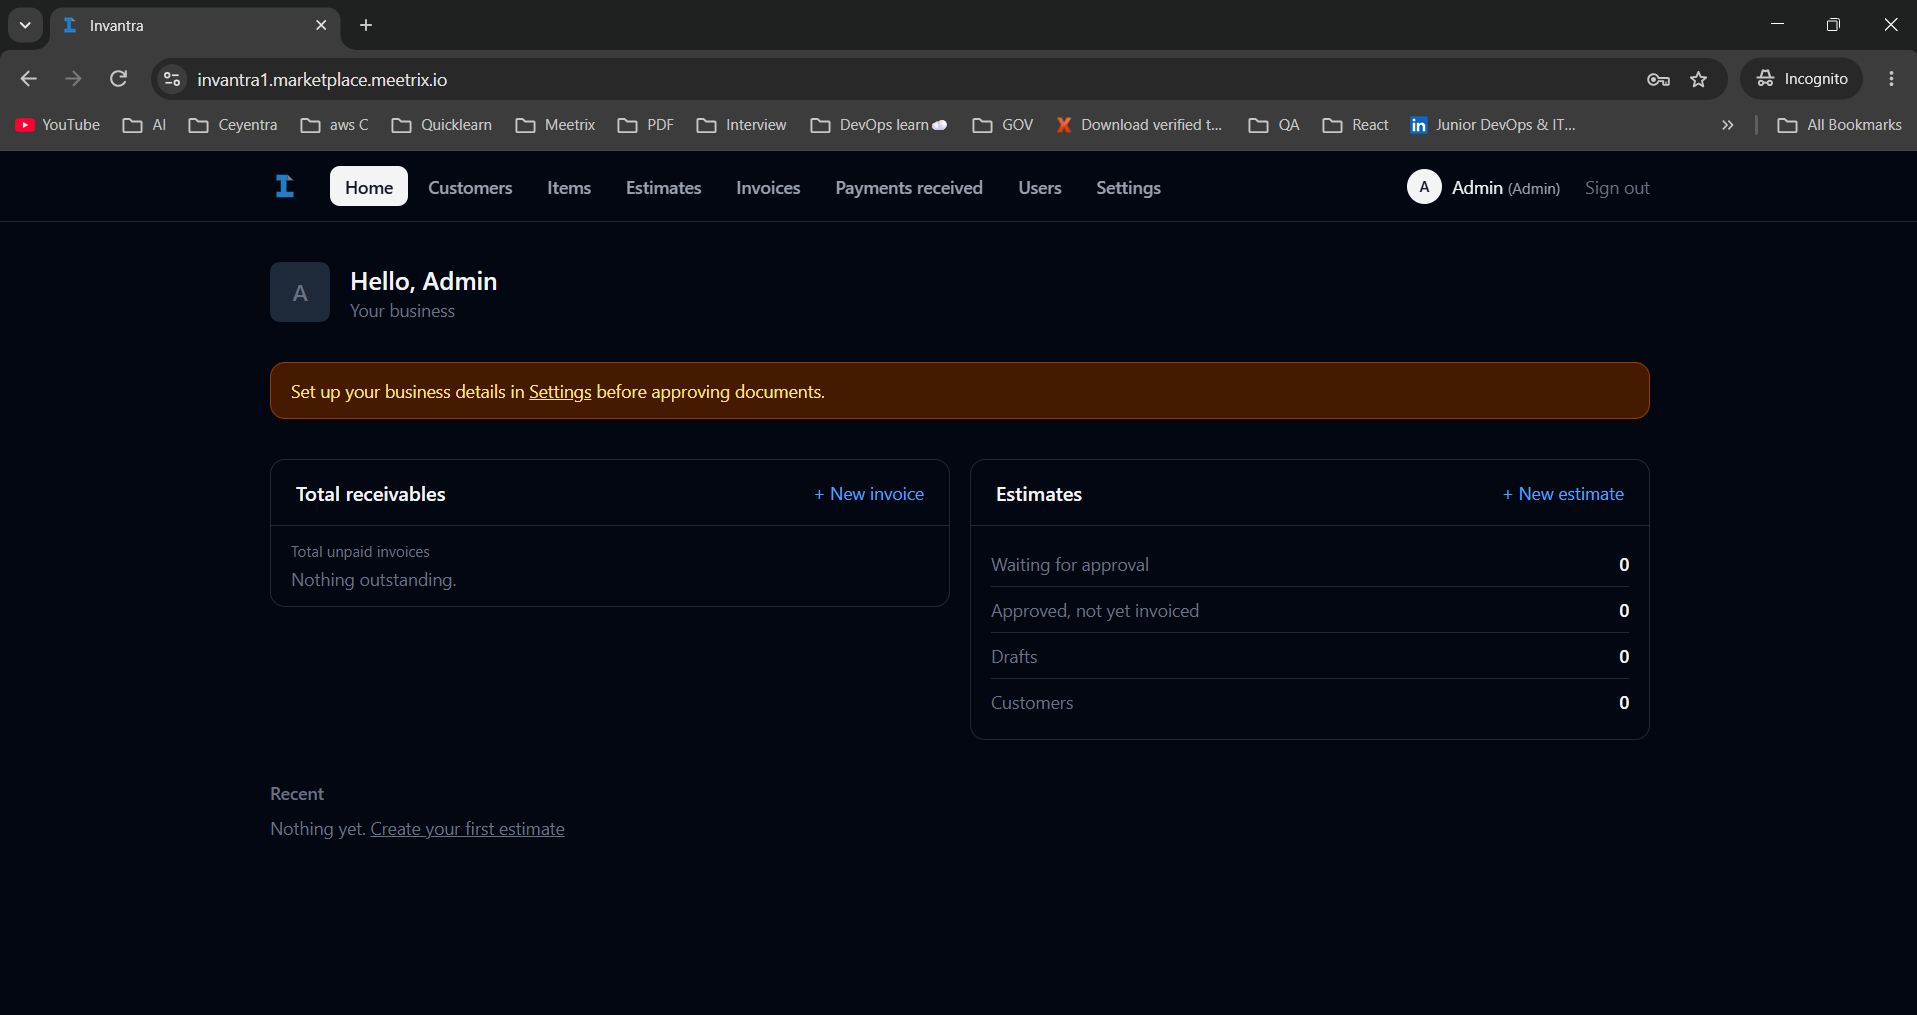This screenshot has height=1015, width=1917.
Task: Open a new browser tab
Action: pyautogui.click(x=366, y=25)
